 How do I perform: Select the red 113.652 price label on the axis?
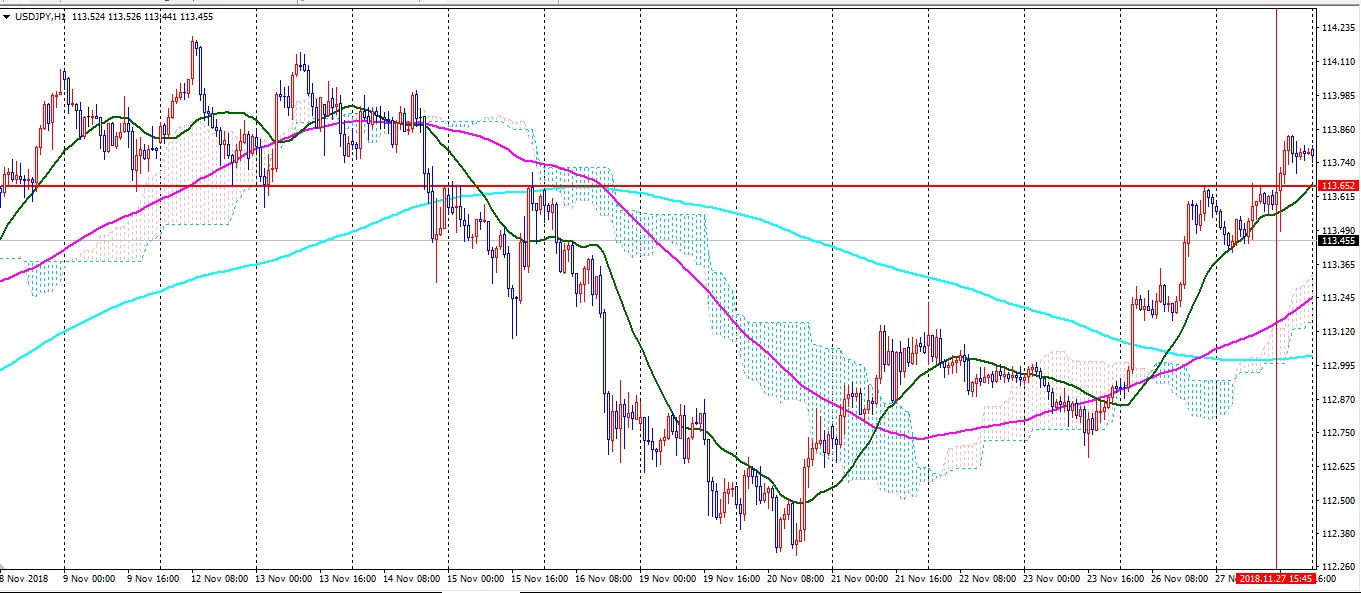pos(1338,186)
